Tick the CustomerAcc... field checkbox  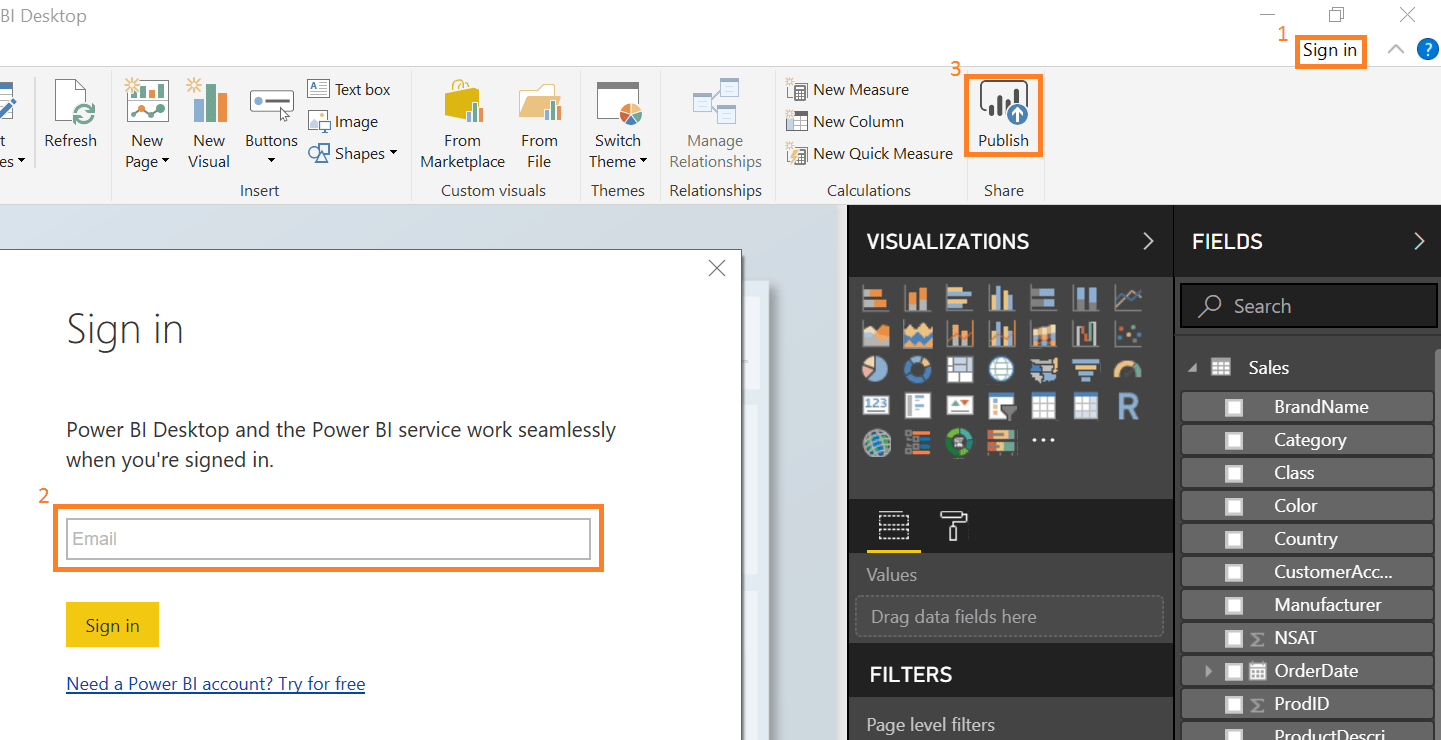[x=1234, y=572]
